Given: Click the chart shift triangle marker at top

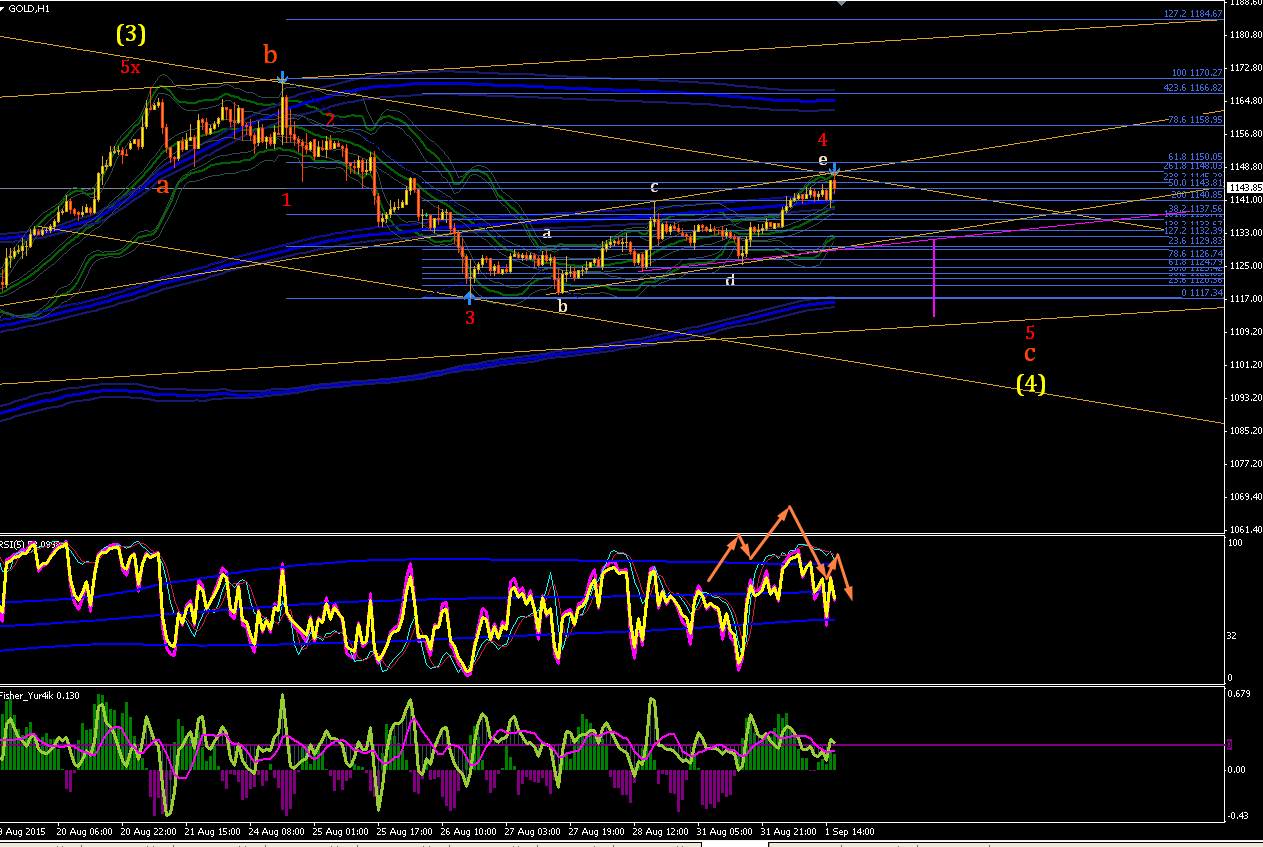Looking at the screenshot, I should click(841, 3).
